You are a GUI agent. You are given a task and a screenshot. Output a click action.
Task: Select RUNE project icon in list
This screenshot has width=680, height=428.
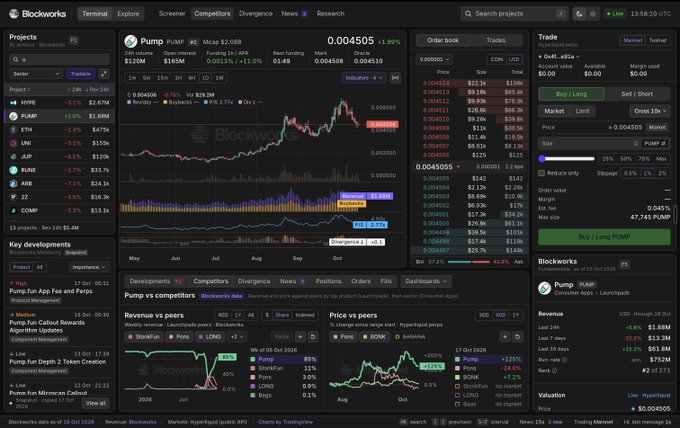click(13, 170)
